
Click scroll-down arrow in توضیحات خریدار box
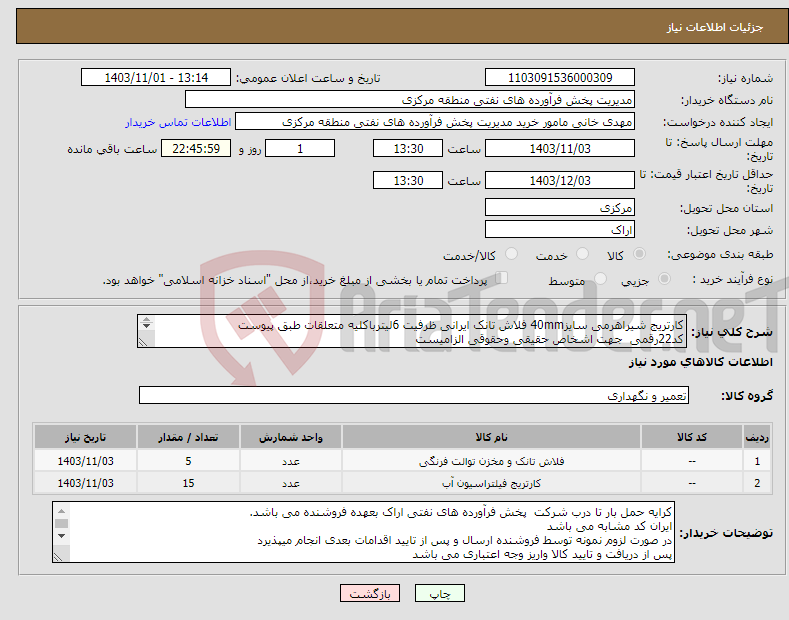tap(61, 535)
